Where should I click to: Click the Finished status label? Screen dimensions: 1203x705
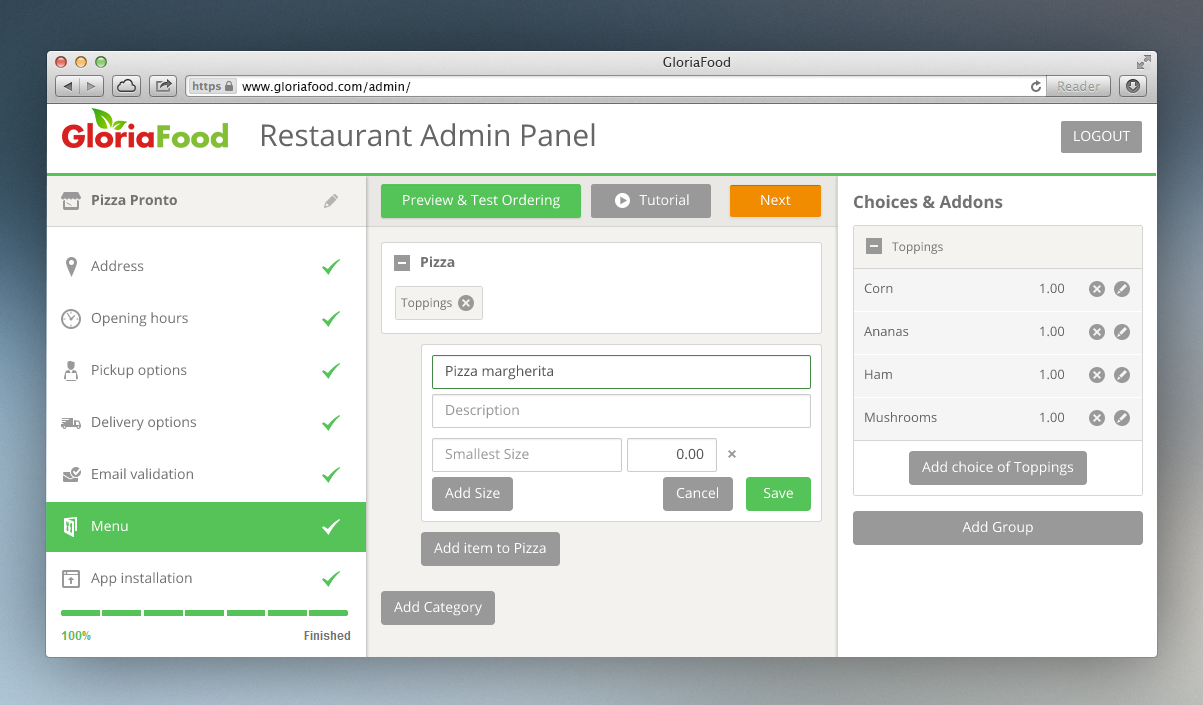click(327, 636)
